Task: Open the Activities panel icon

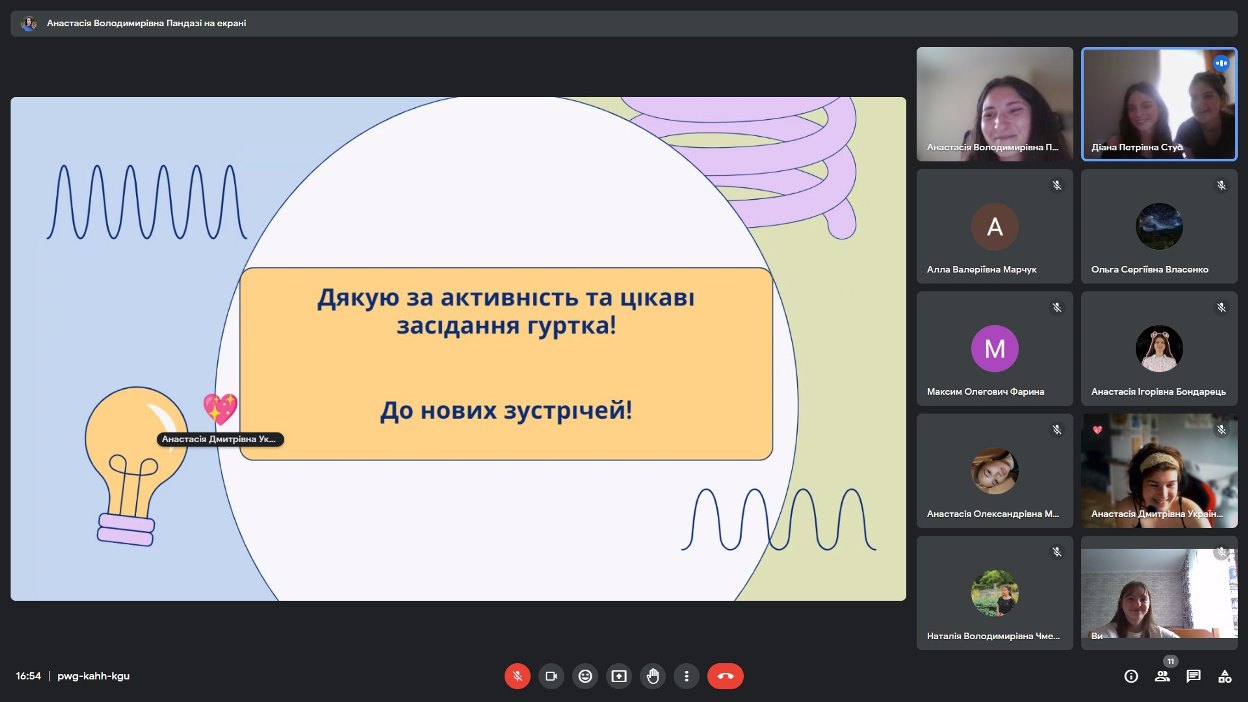Action: (x=1224, y=676)
